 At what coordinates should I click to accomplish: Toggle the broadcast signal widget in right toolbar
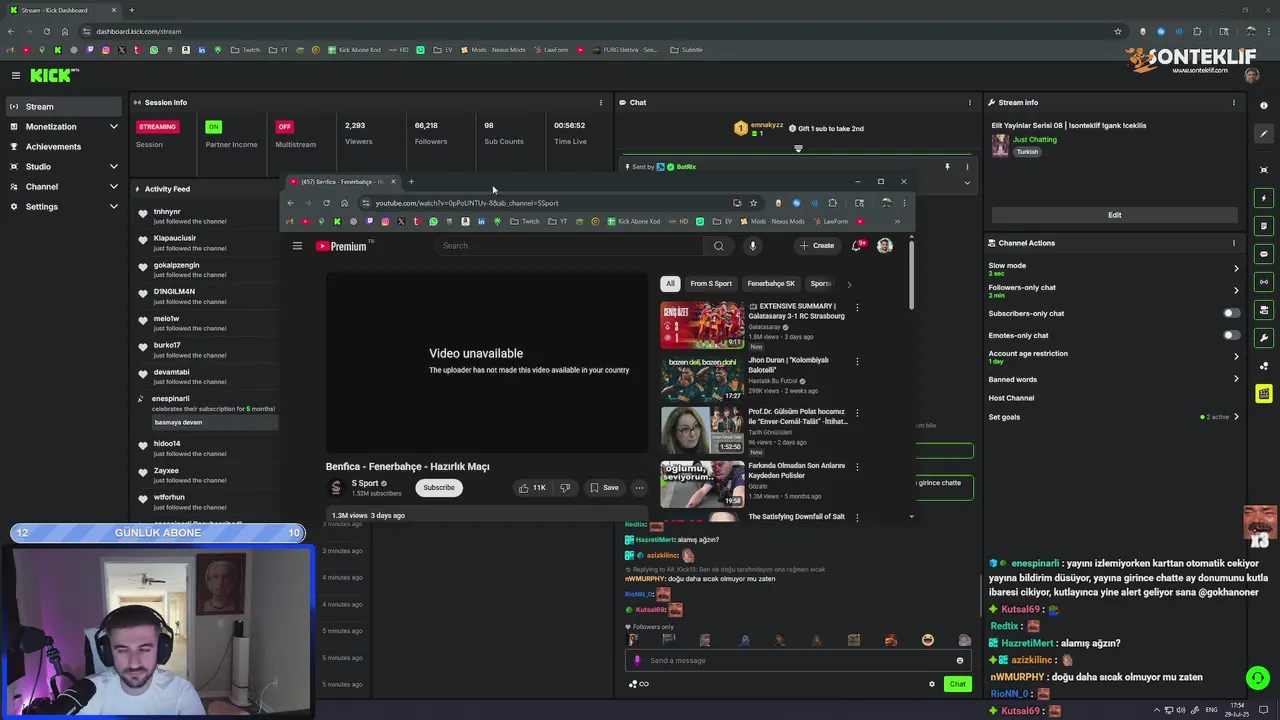(1264, 282)
